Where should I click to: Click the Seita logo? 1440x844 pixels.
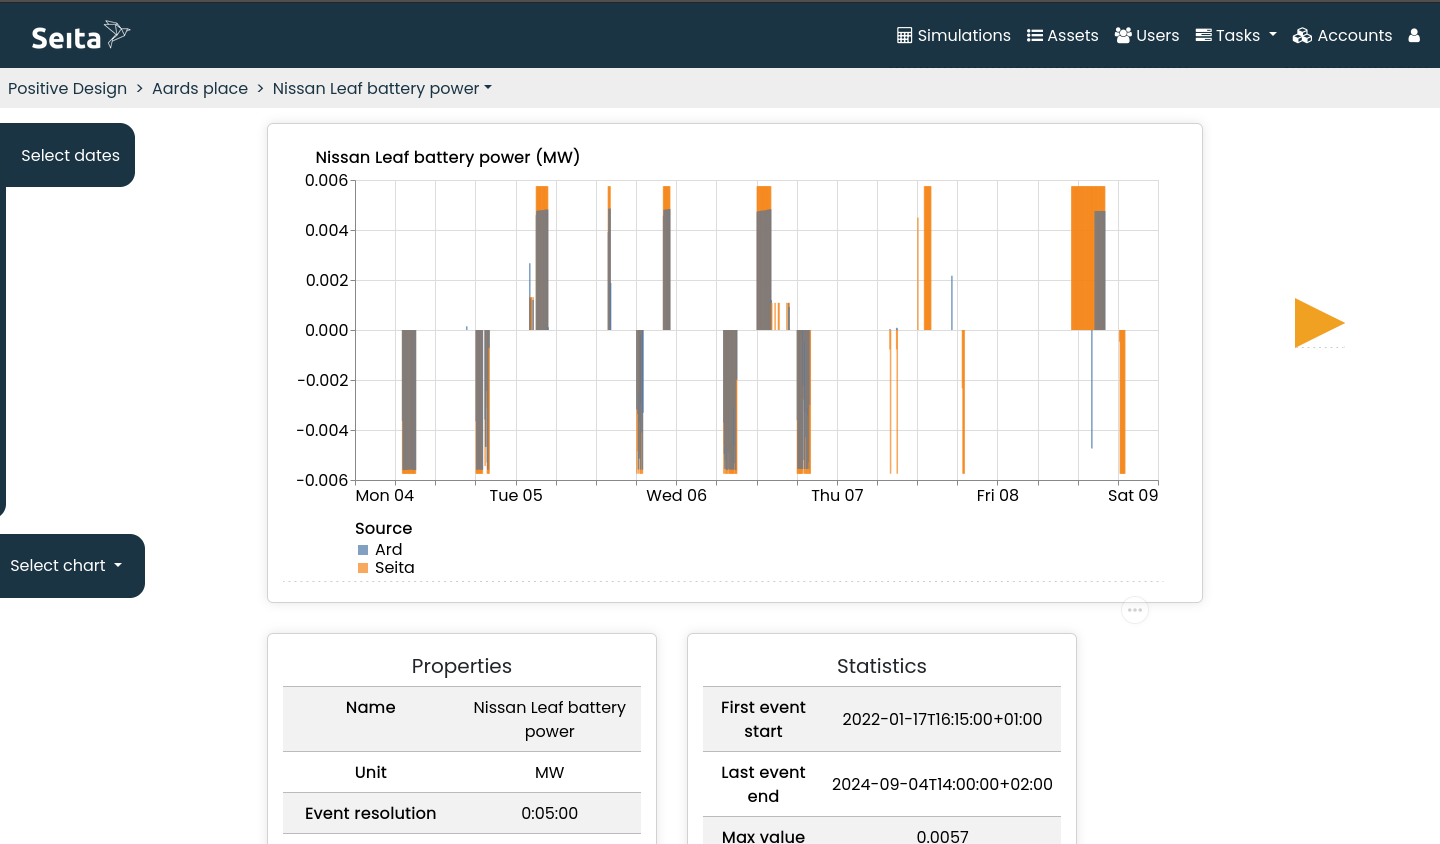pos(80,36)
